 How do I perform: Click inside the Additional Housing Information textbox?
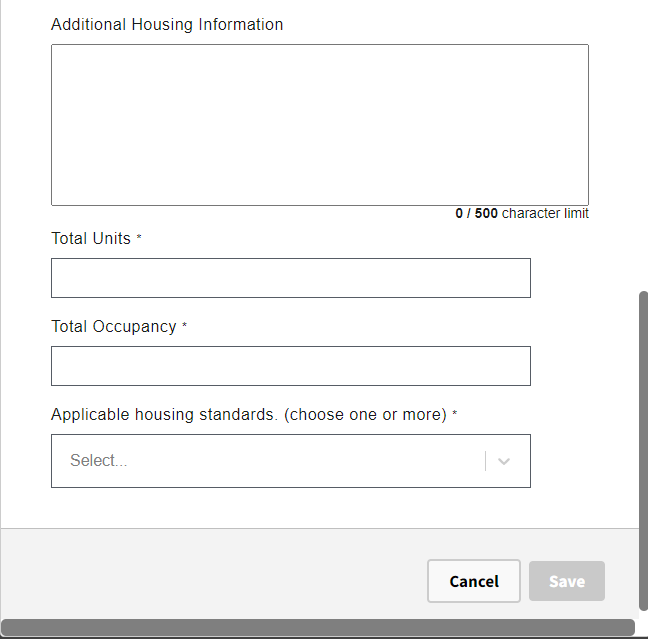click(319, 125)
